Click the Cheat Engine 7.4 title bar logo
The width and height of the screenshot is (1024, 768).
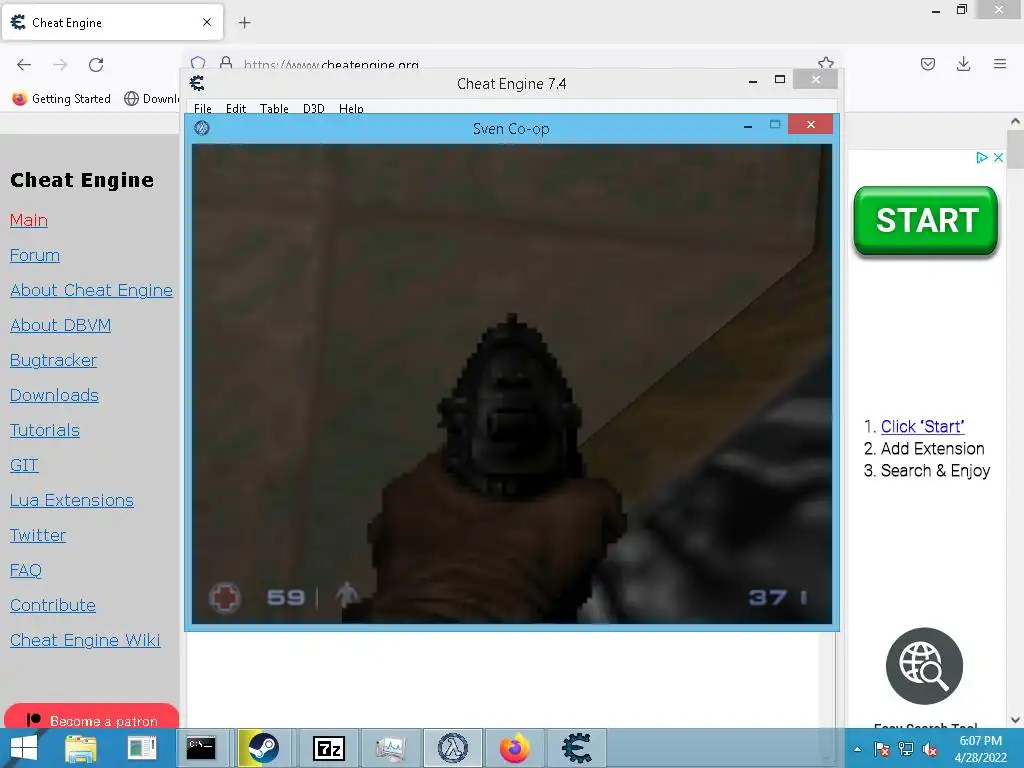[197, 83]
